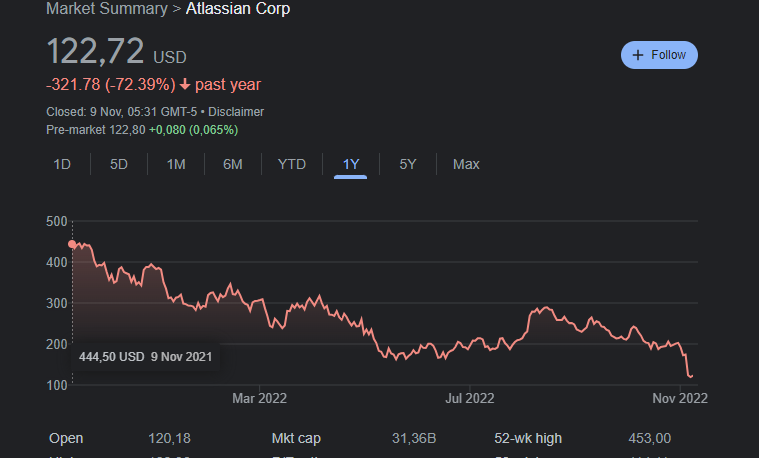The image size is (759, 458).
Task: Click the +0,080 (0,065%) pre-market change
Action: coord(194,130)
